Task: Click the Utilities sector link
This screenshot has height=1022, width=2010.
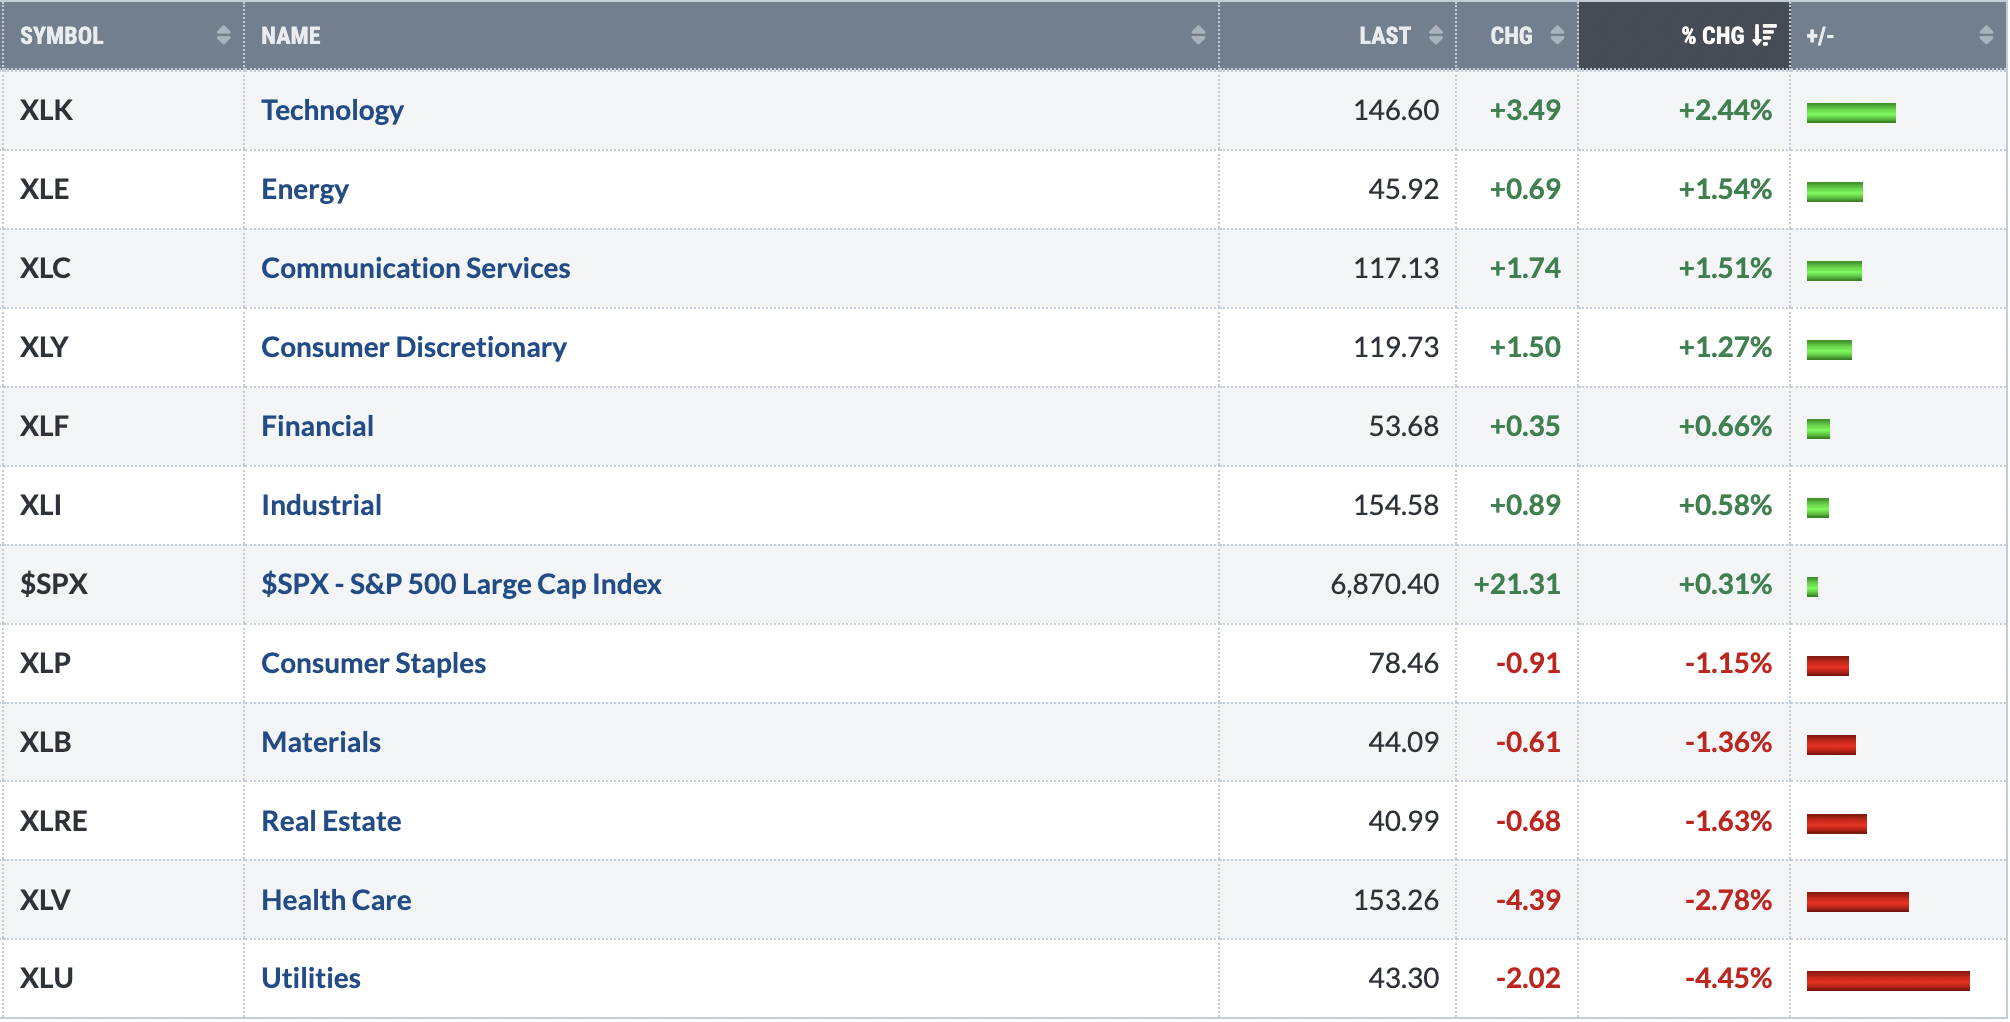Action: (311, 978)
